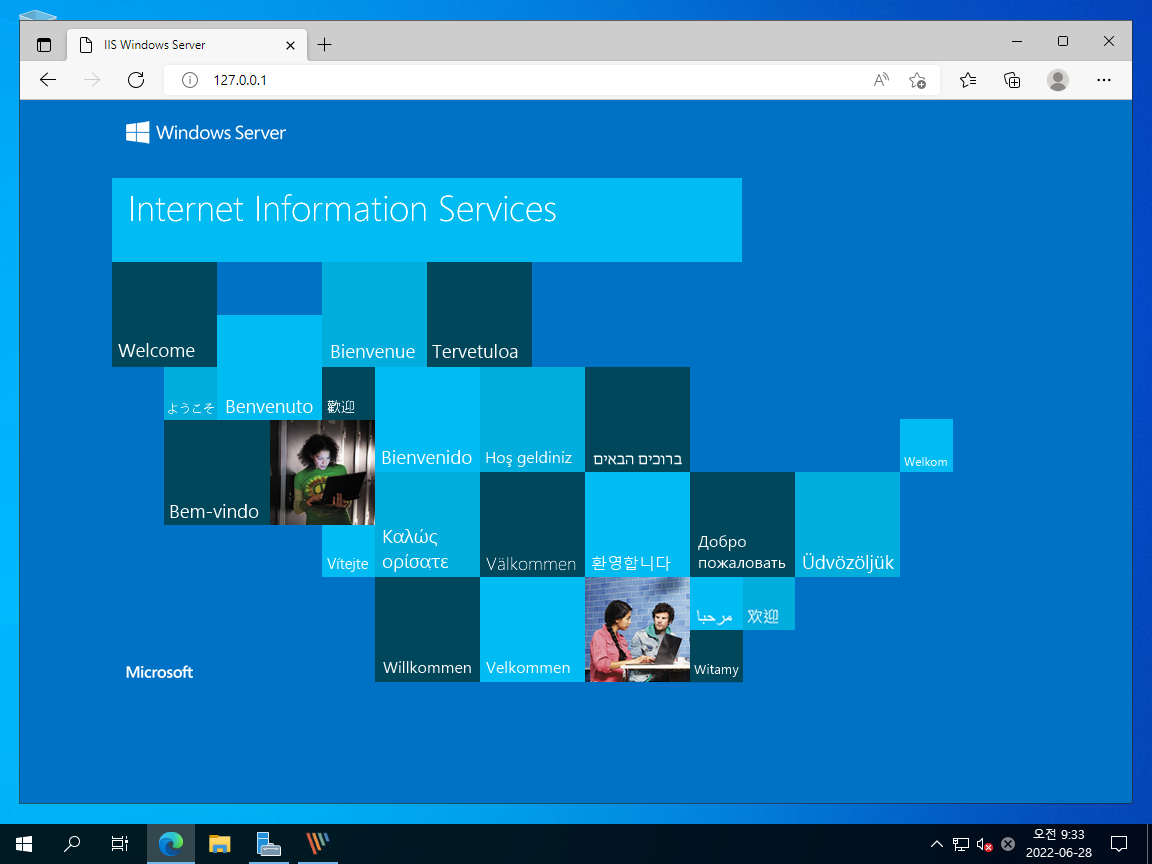The width and height of the screenshot is (1152, 864).
Task: Open Task View on the taskbar
Action: pos(119,844)
